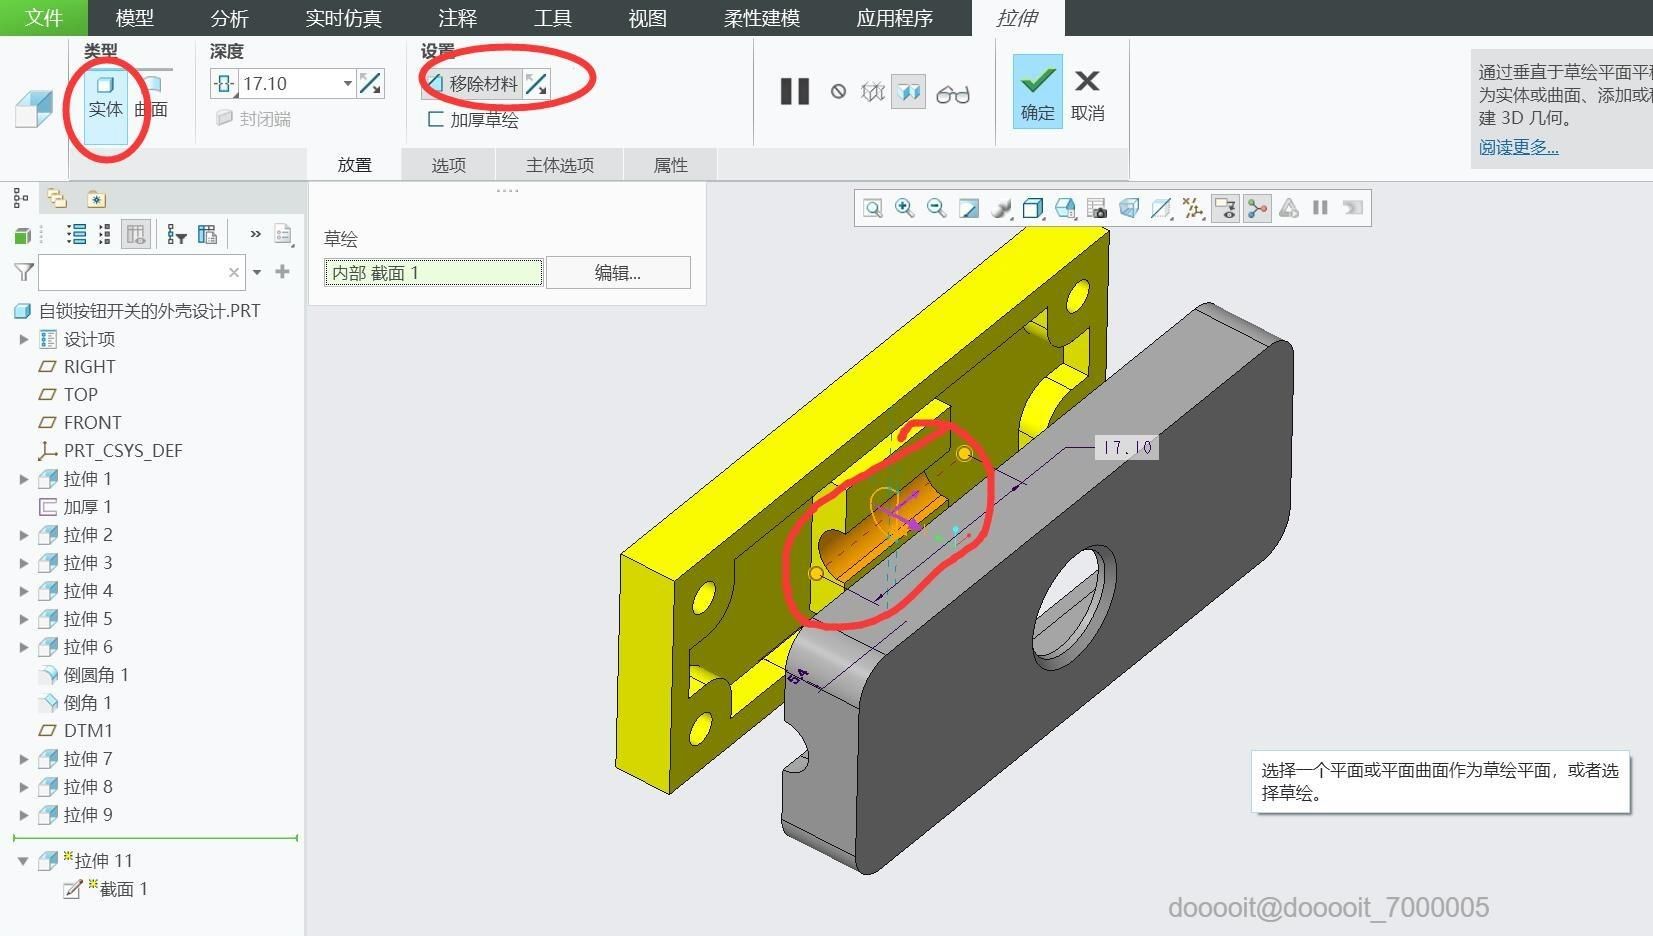Click the green checkmark 确定 button
Image resolution: width=1653 pixels, height=936 pixels.
tap(1037, 92)
